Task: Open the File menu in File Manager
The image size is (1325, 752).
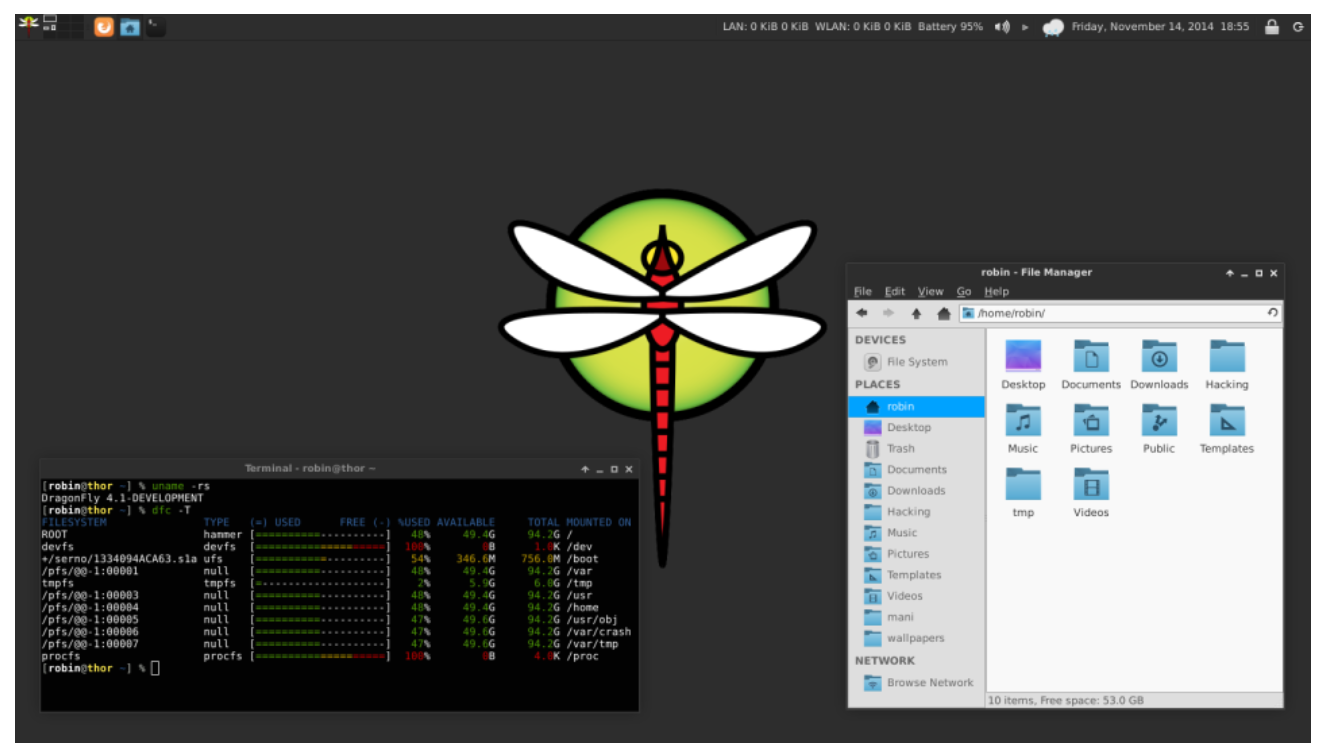Action: (862, 291)
